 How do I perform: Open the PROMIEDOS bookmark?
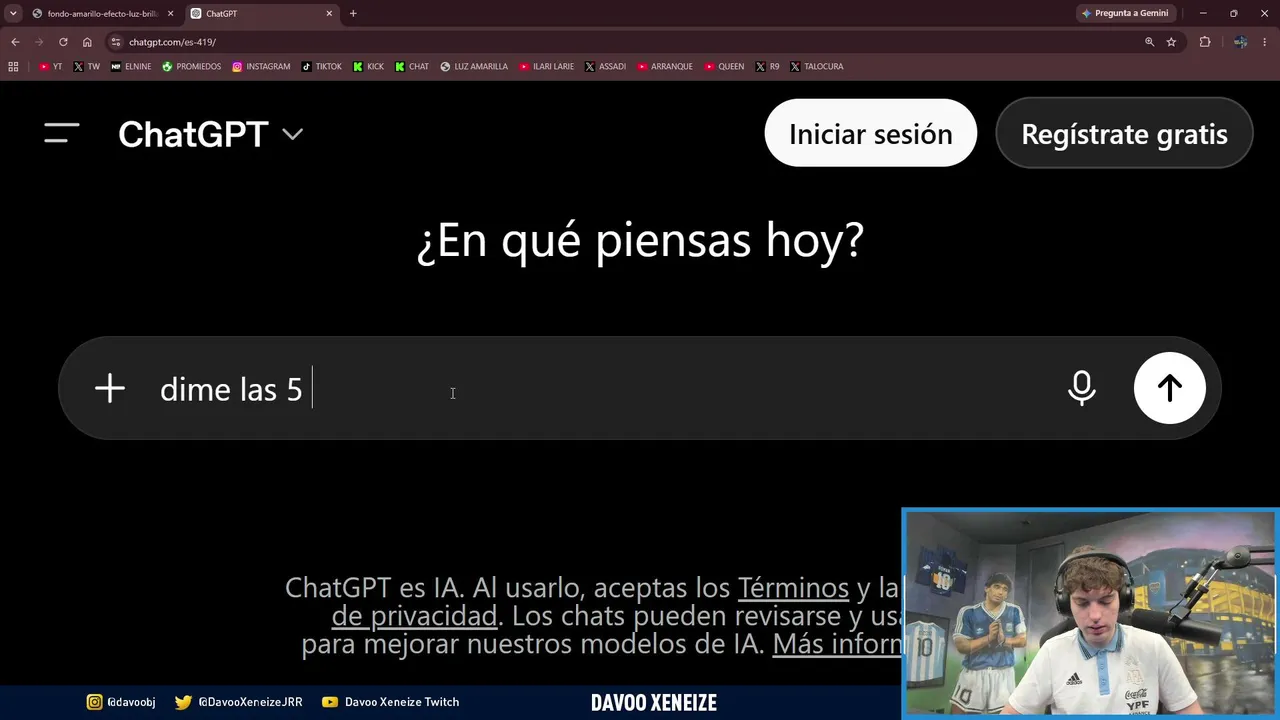tap(191, 67)
